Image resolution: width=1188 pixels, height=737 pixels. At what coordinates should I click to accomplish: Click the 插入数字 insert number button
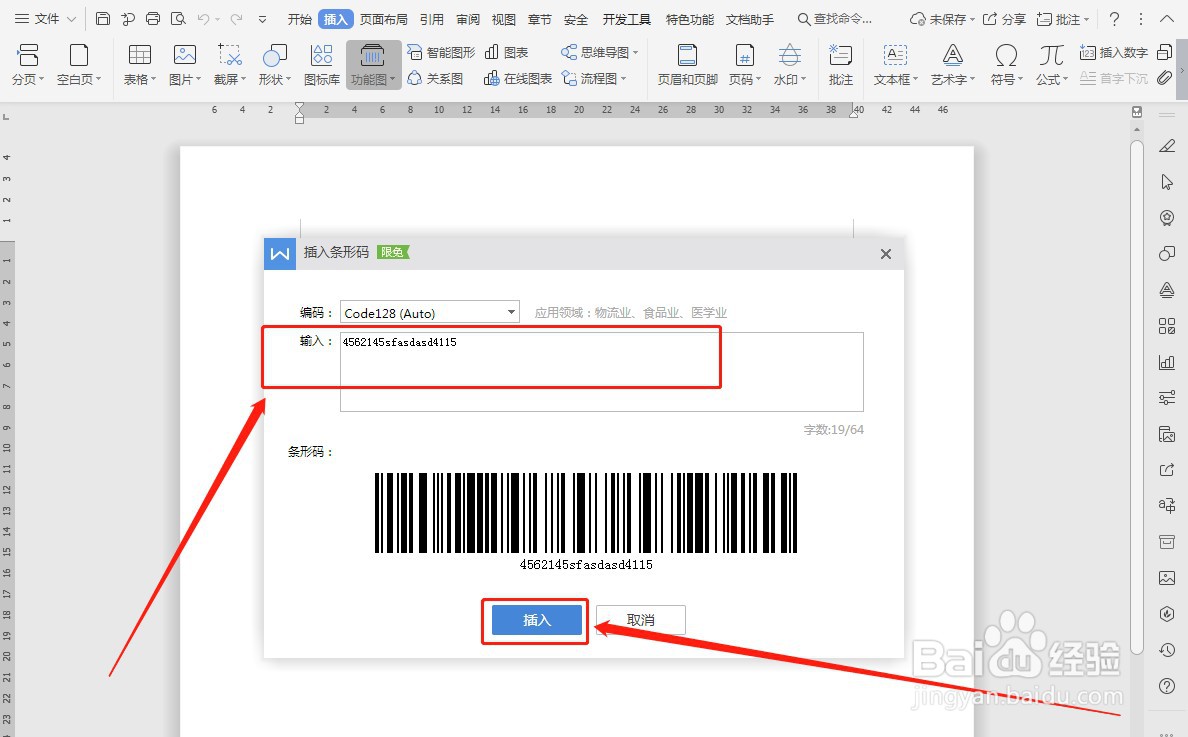tap(1114, 52)
